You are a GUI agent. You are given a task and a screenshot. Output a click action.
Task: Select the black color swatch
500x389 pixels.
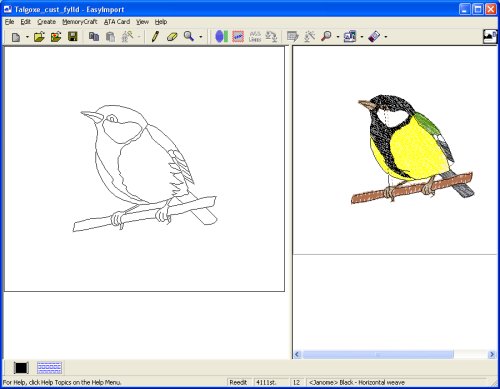coord(21,368)
